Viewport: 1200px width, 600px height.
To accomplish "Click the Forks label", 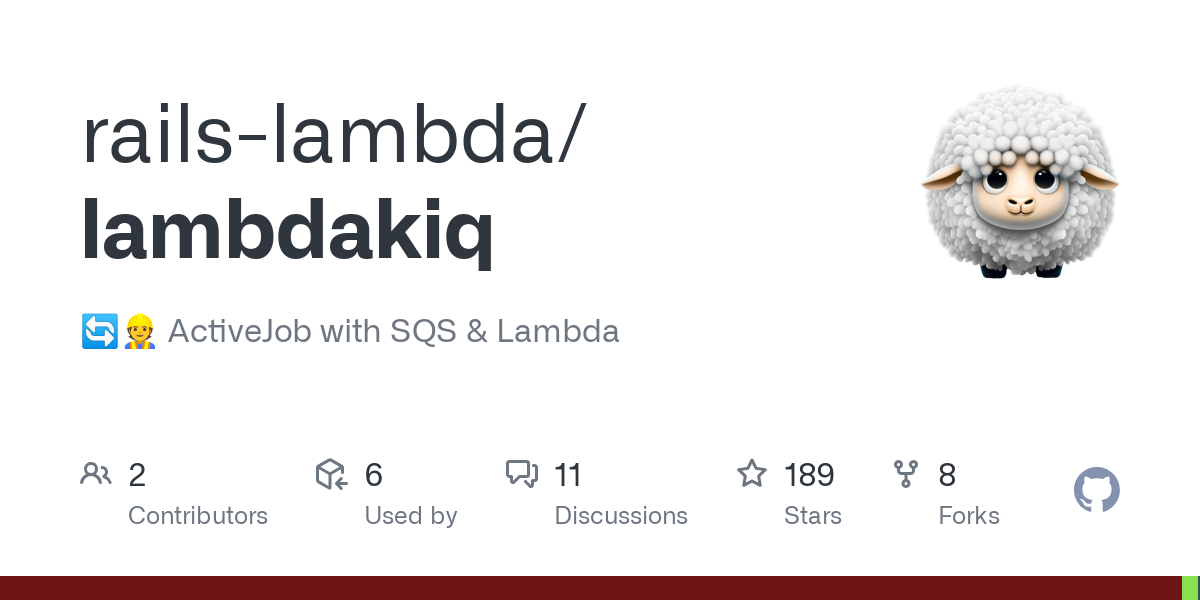I will pyautogui.click(x=969, y=516).
